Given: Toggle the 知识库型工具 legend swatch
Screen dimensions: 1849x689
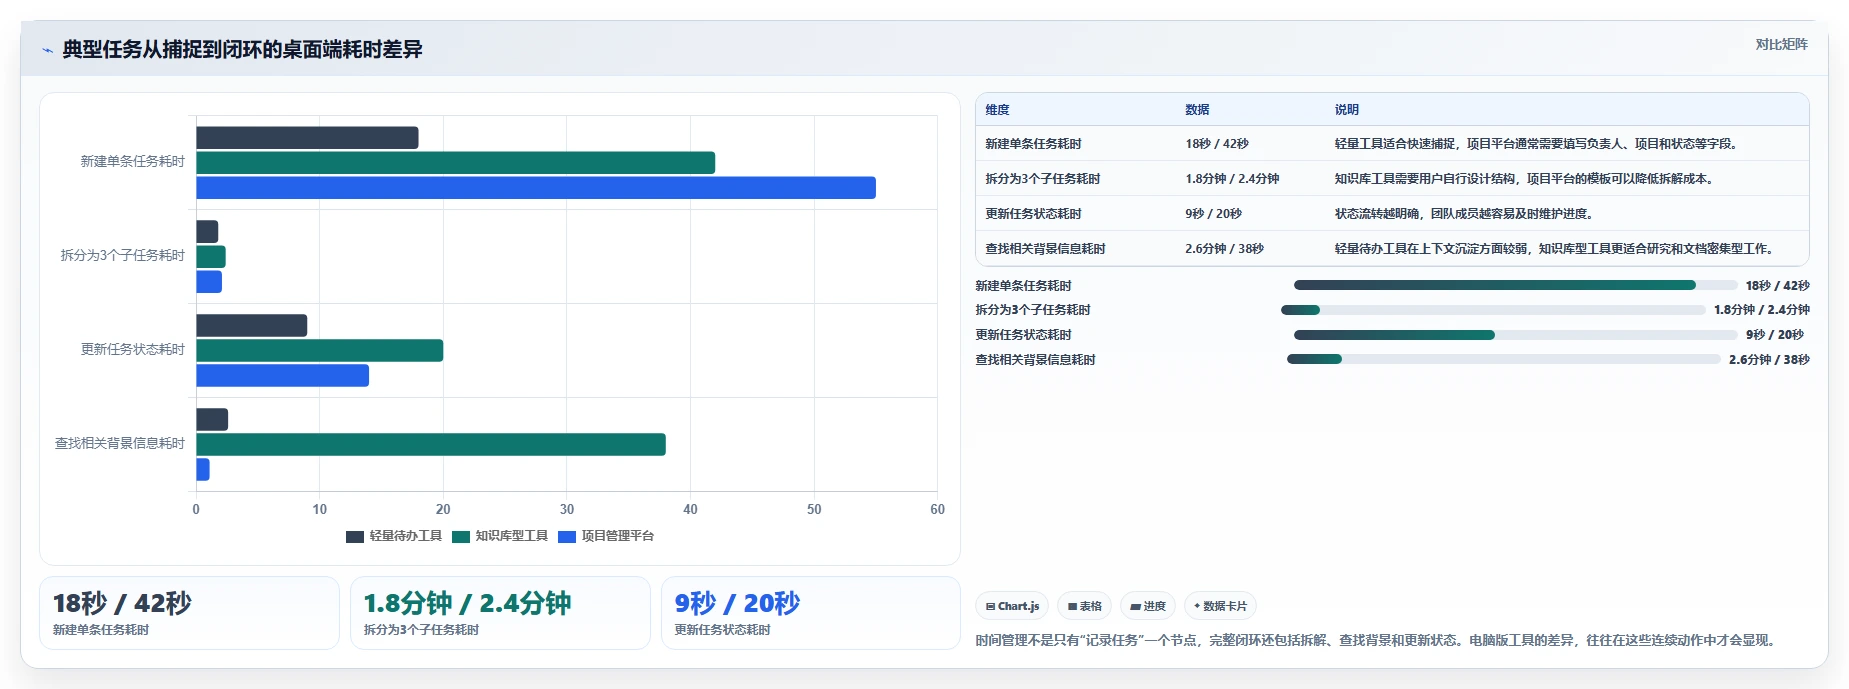Looking at the screenshot, I should point(461,537).
